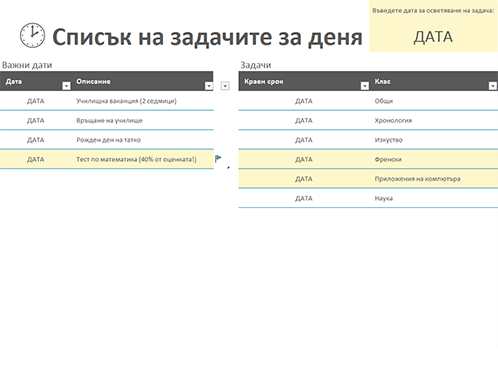Select the title Списък на задачите за деня

pyautogui.click(x=207, y=37)
